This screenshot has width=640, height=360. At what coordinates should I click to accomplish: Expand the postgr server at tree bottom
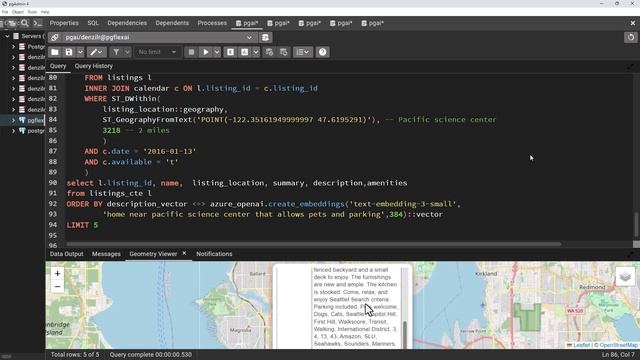(13, 131)
